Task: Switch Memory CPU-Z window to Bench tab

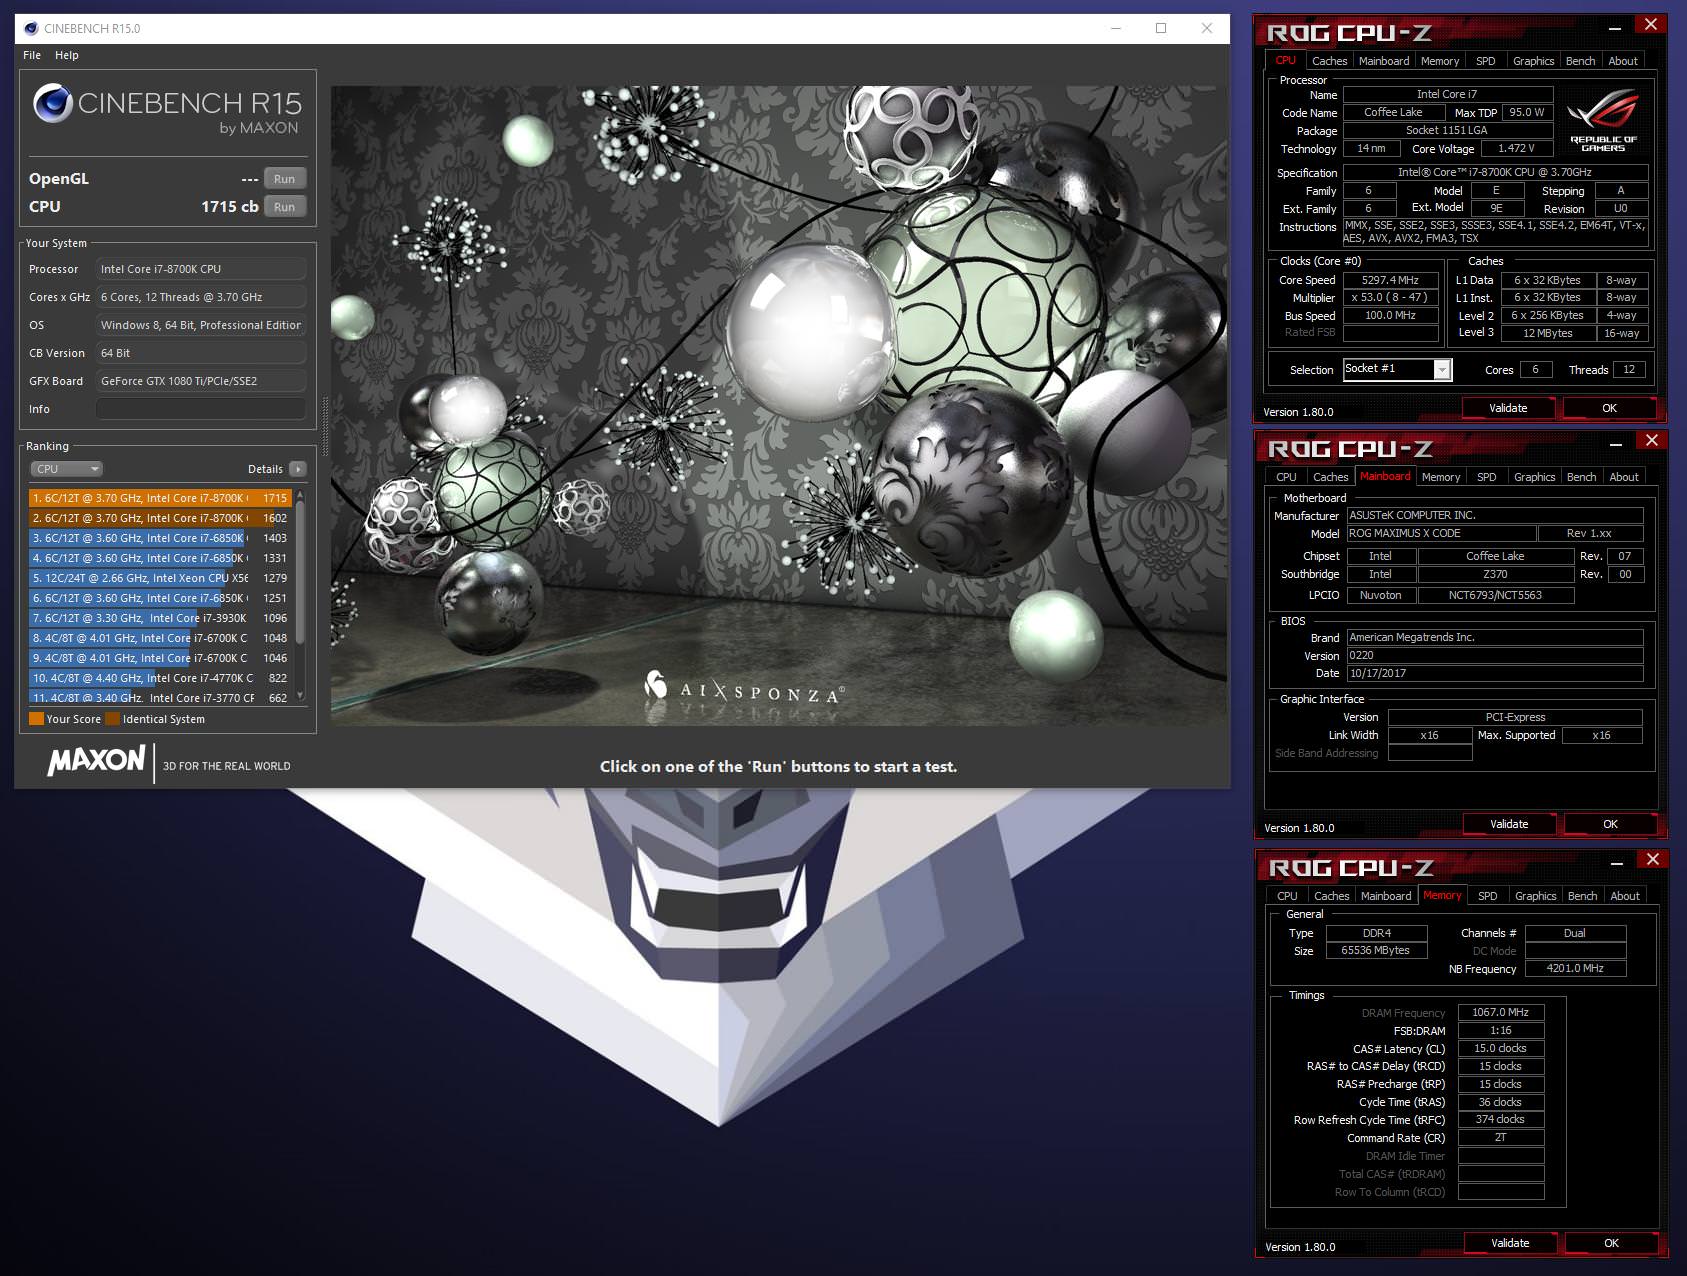Action: point(1582,896)
